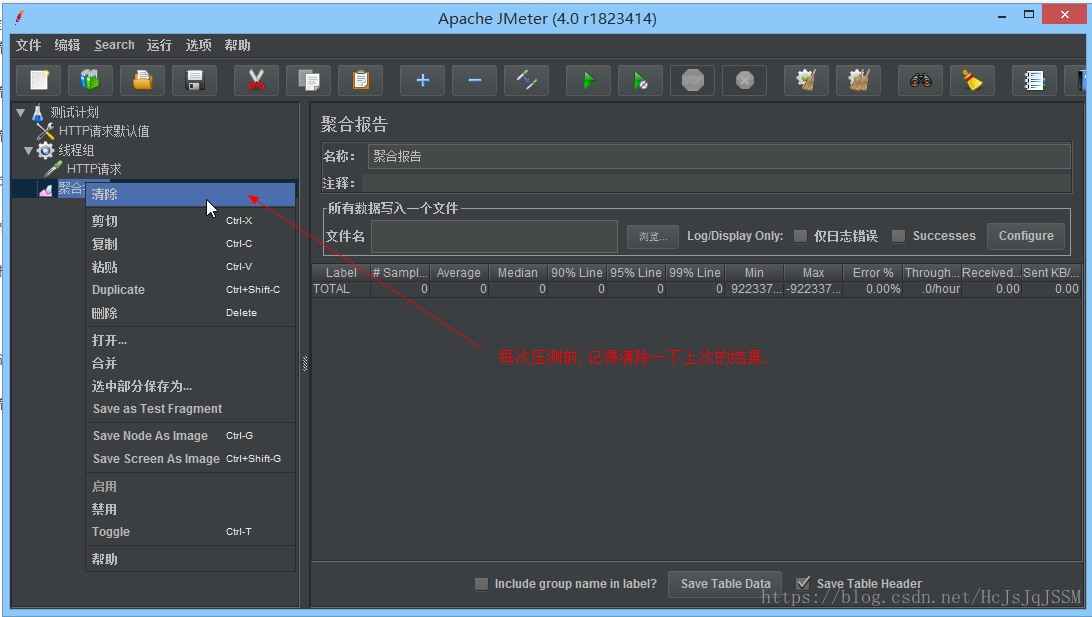Click Start no pauses icon
The width and height of the screenshot is (1092, 617).
[641, 80]
